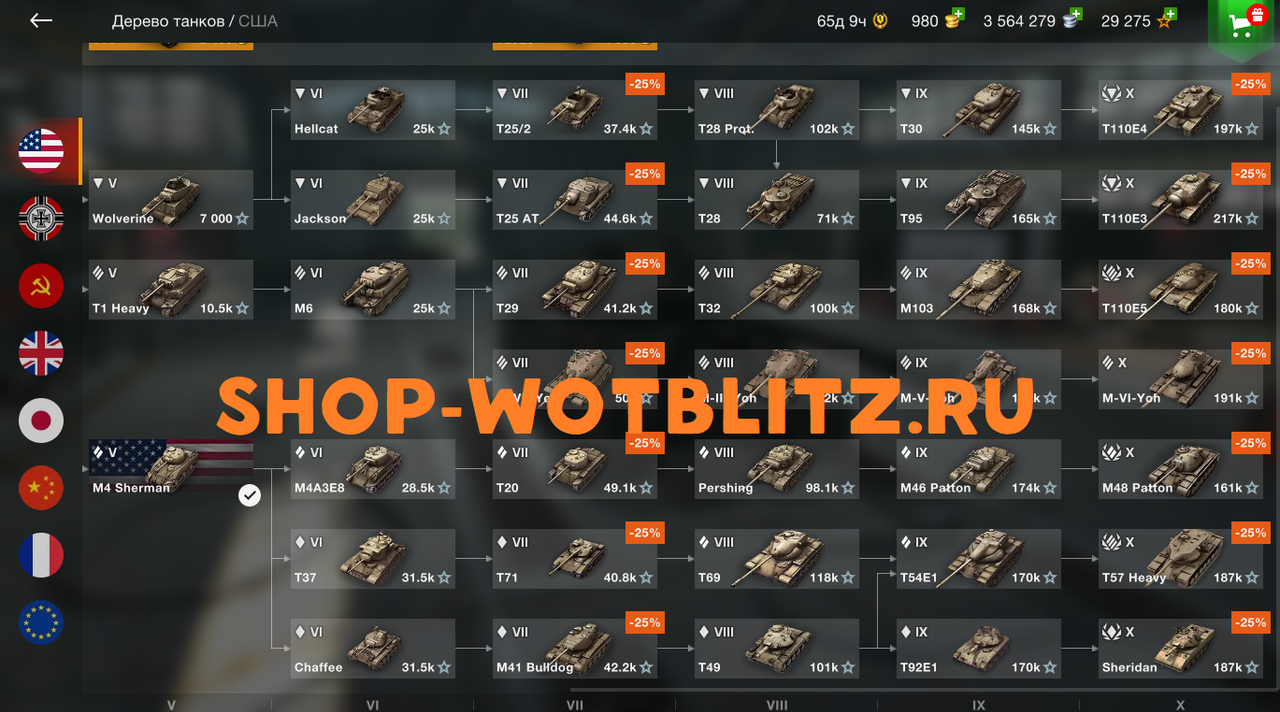1280x712 pixels.
Task: Add gold with the plus icon
Action: (x=958, y=15)
